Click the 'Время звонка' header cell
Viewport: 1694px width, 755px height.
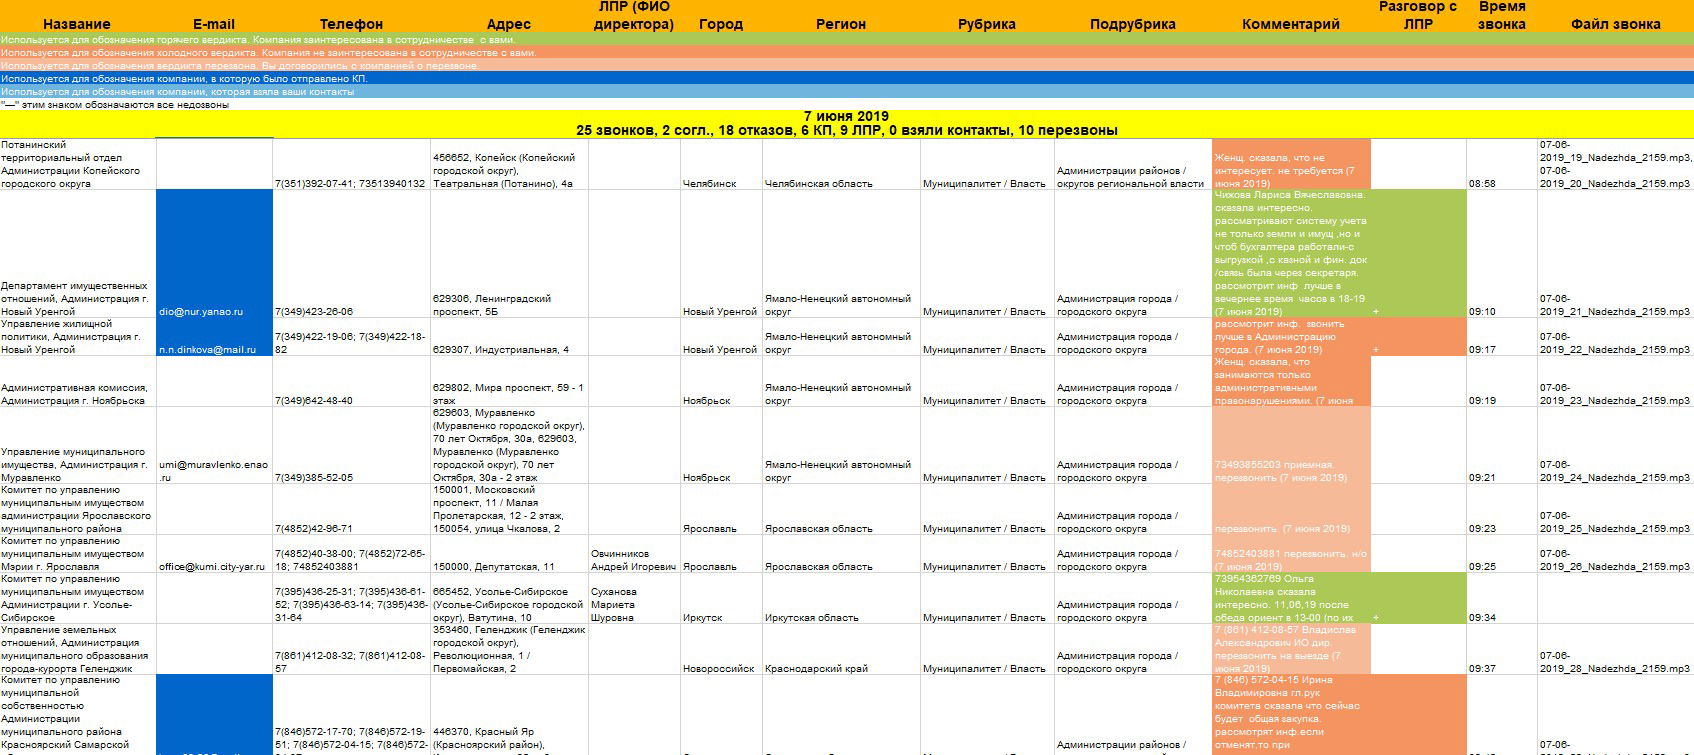click(x=1501, y=16)
